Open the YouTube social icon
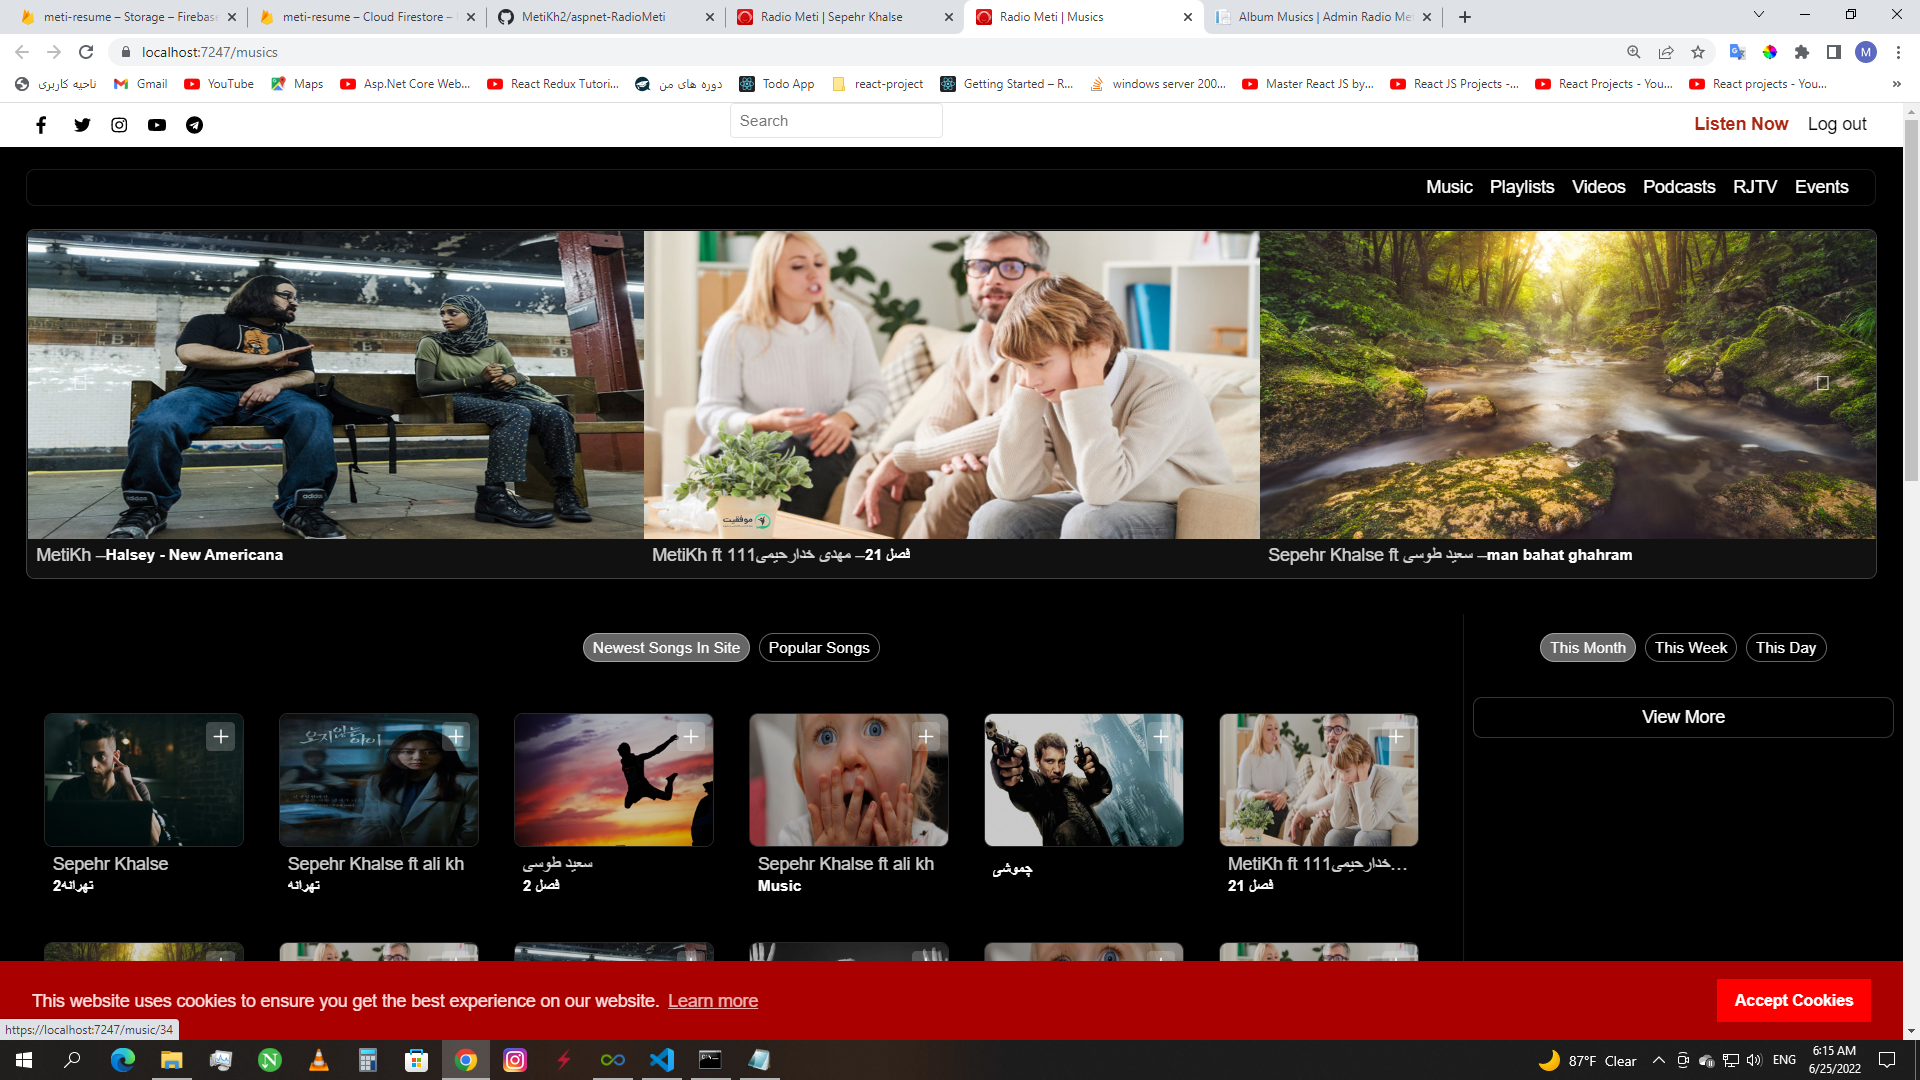The image size is (1920, 1080). (157, 125)
